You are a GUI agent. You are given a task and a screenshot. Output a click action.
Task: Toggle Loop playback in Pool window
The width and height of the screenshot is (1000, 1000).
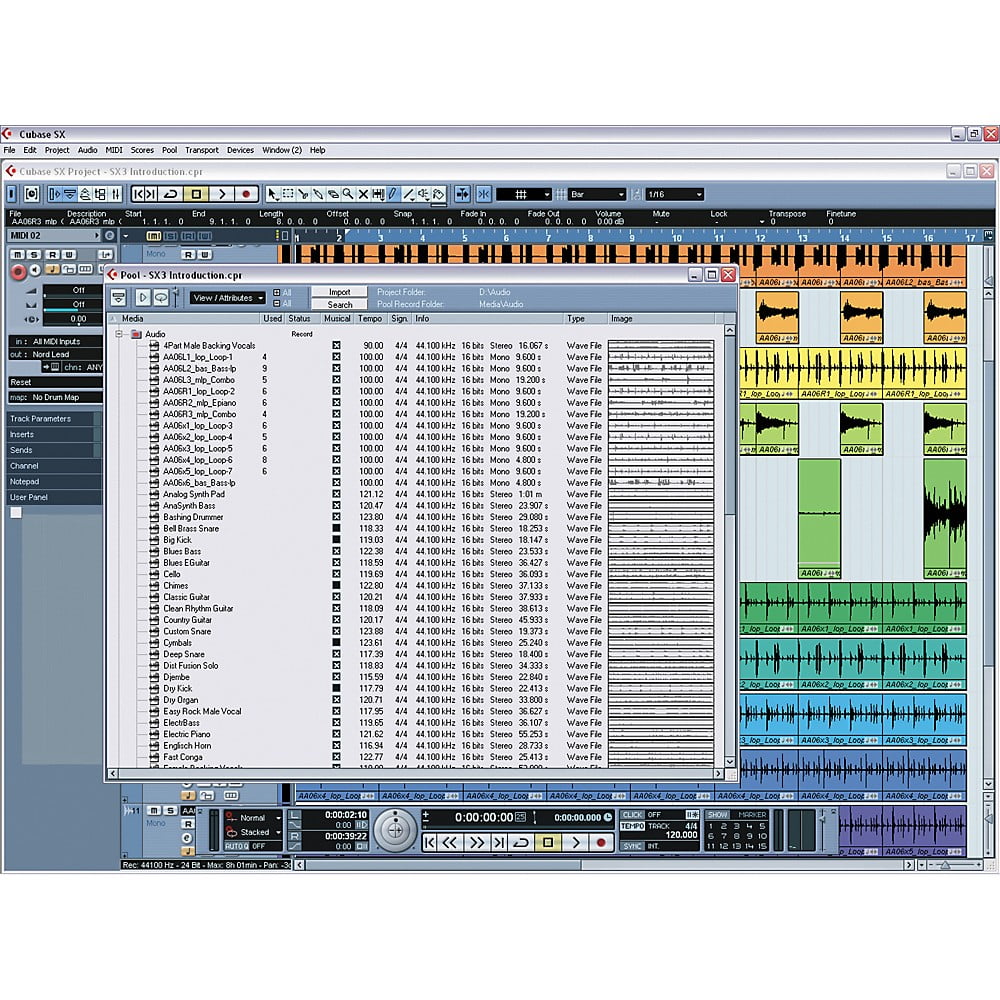(x=161, y=298)
